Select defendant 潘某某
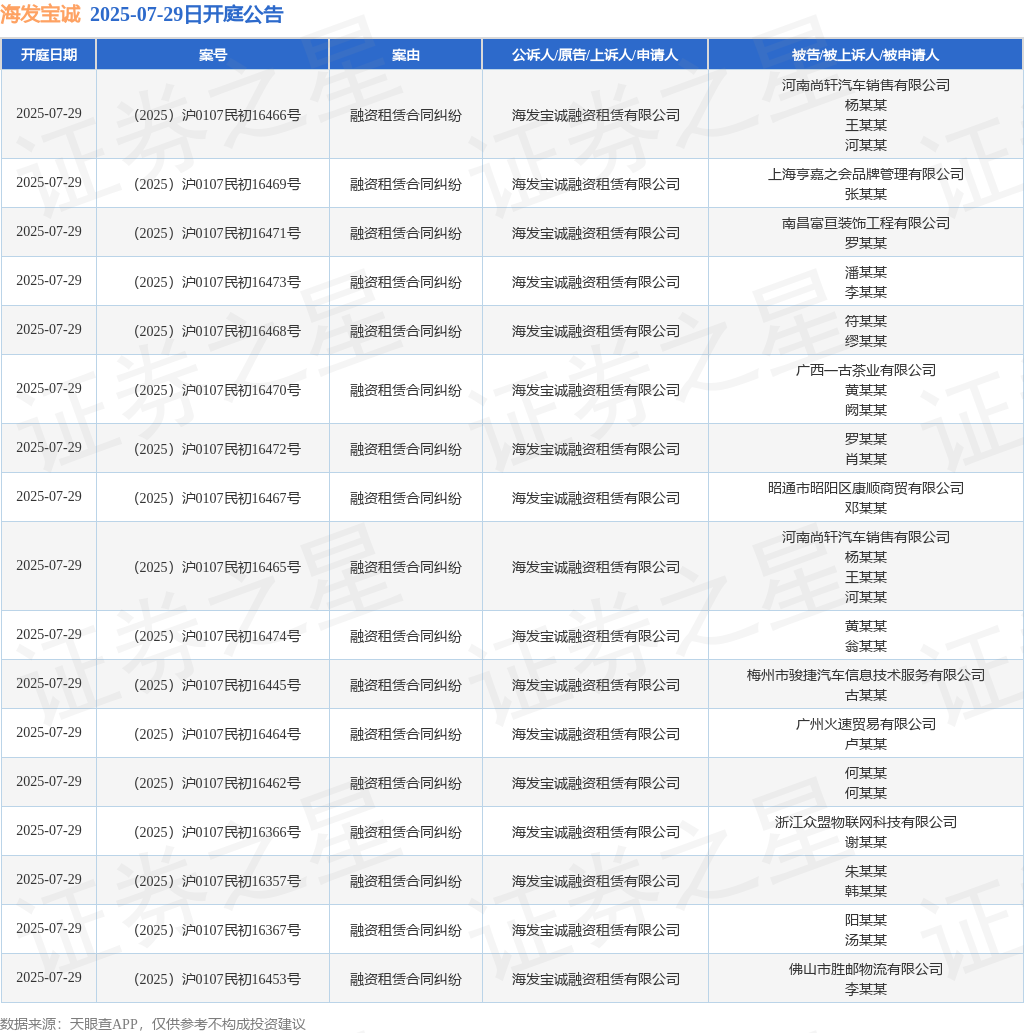 point(865,272)
